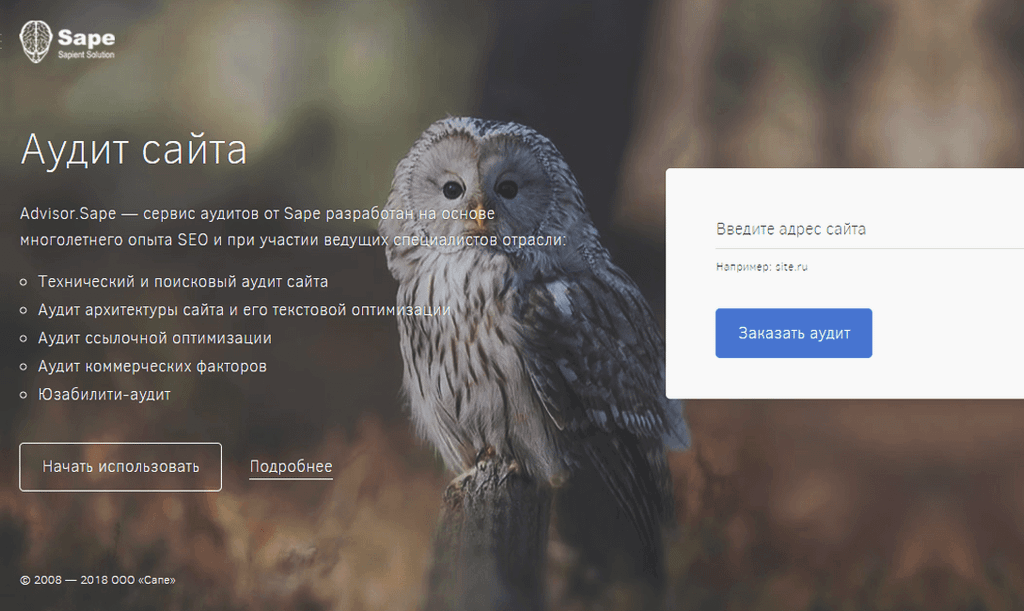Select Технический и поисковый аудит сайта item
Viewport: 1024px width, 611px height.
[x=182, y=282]
